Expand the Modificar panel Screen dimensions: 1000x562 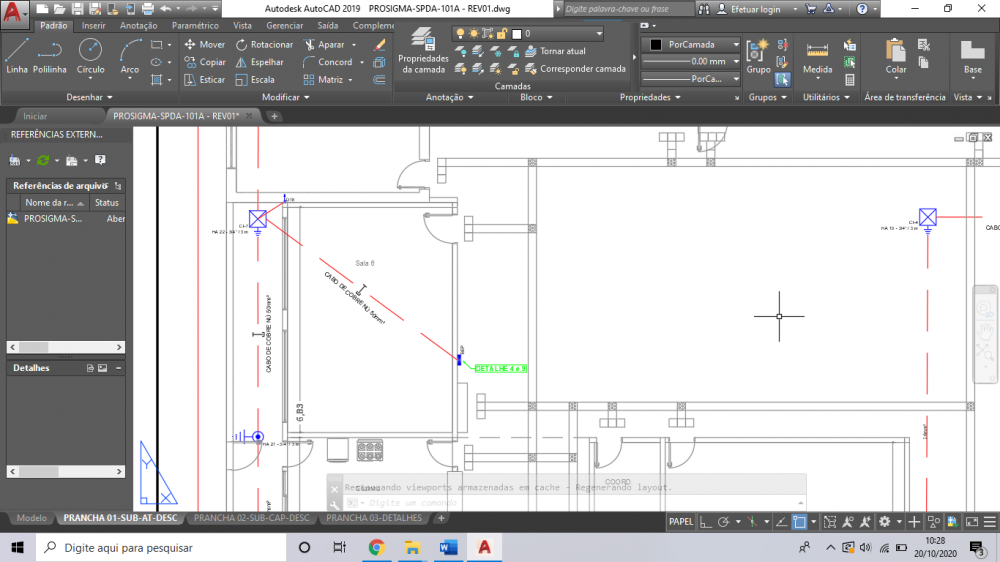[286, 97]
